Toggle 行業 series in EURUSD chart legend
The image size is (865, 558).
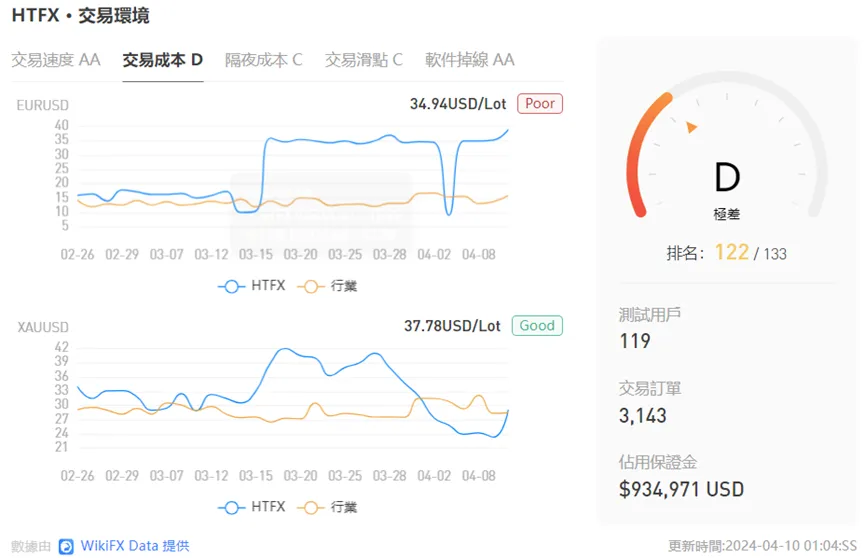point(327,286)
